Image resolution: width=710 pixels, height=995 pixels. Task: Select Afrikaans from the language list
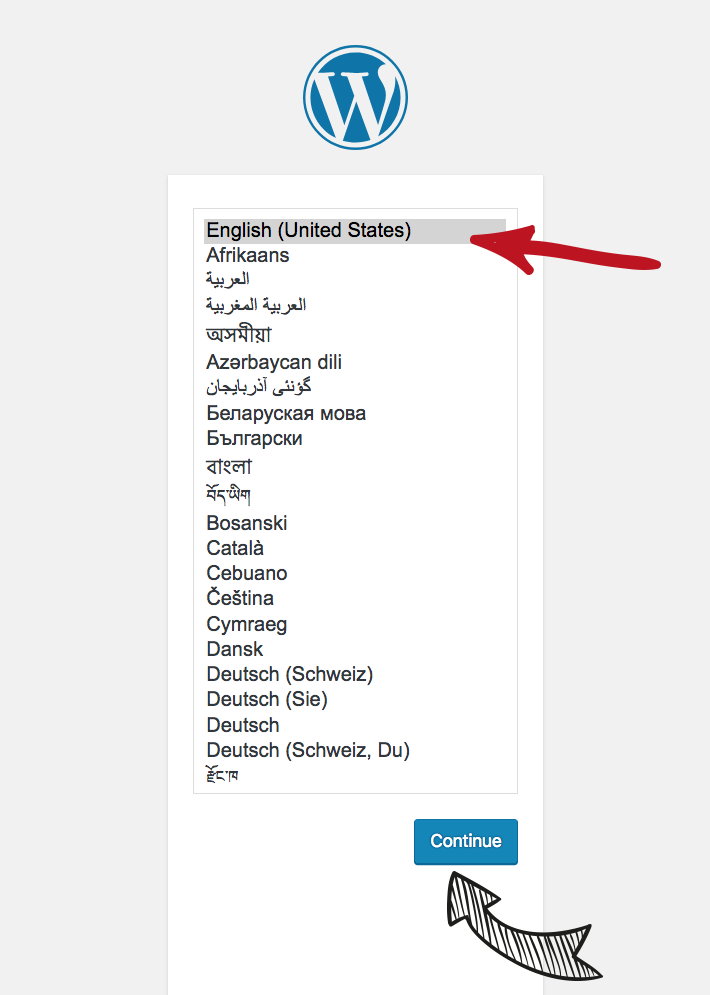(x=248, y=255)
